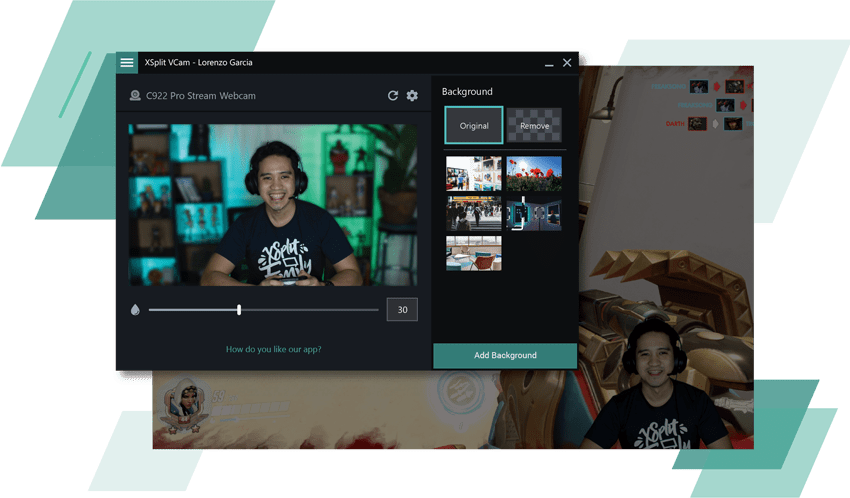Choose the busy street crossing background thumbnail
Screen dimensions: 850x498
[x=474, y=214]
